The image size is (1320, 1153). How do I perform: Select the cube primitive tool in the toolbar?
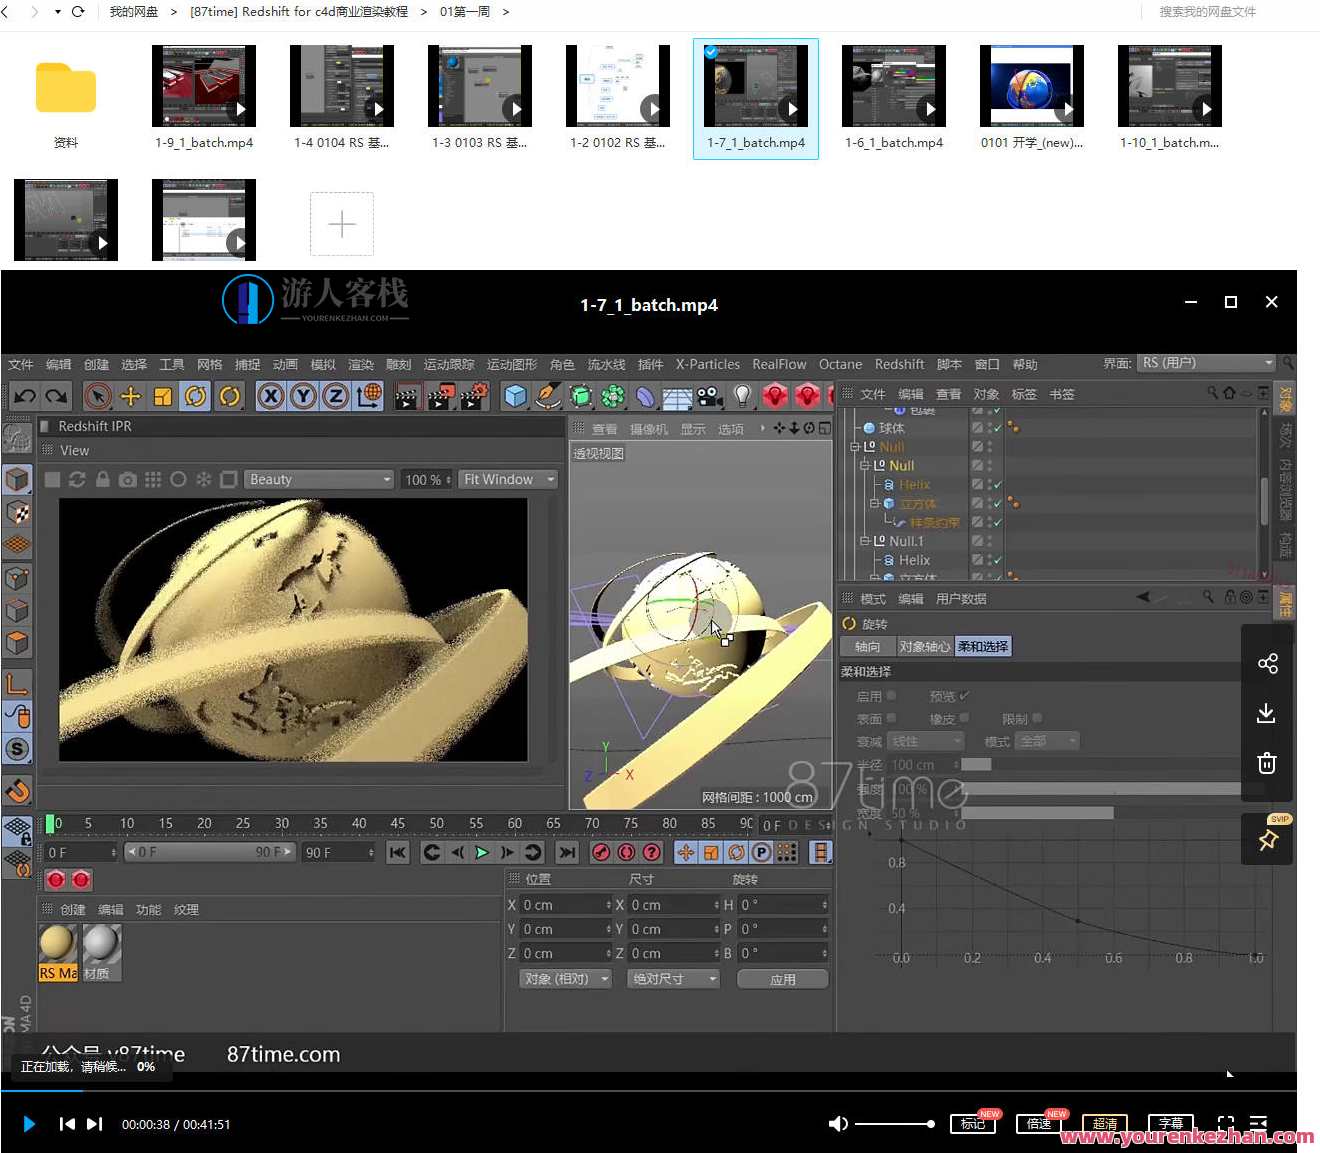(x=514, y=396)
